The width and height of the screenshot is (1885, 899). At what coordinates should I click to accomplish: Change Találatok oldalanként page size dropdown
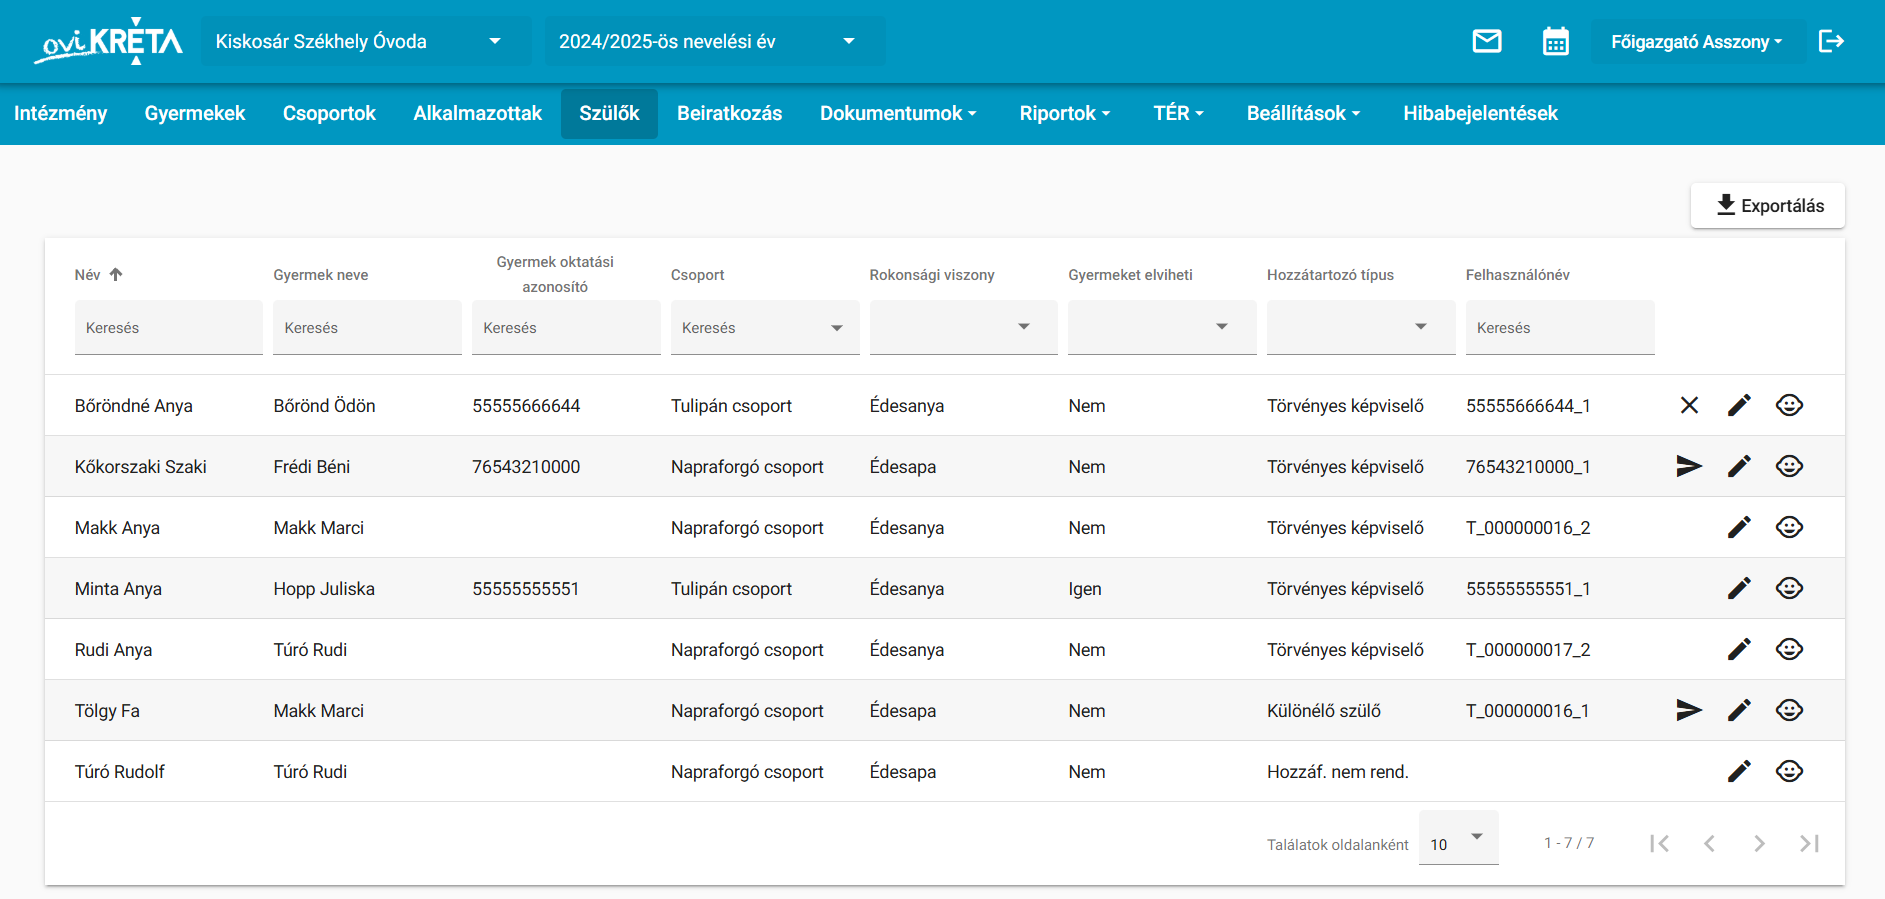tap(1458, 838)
